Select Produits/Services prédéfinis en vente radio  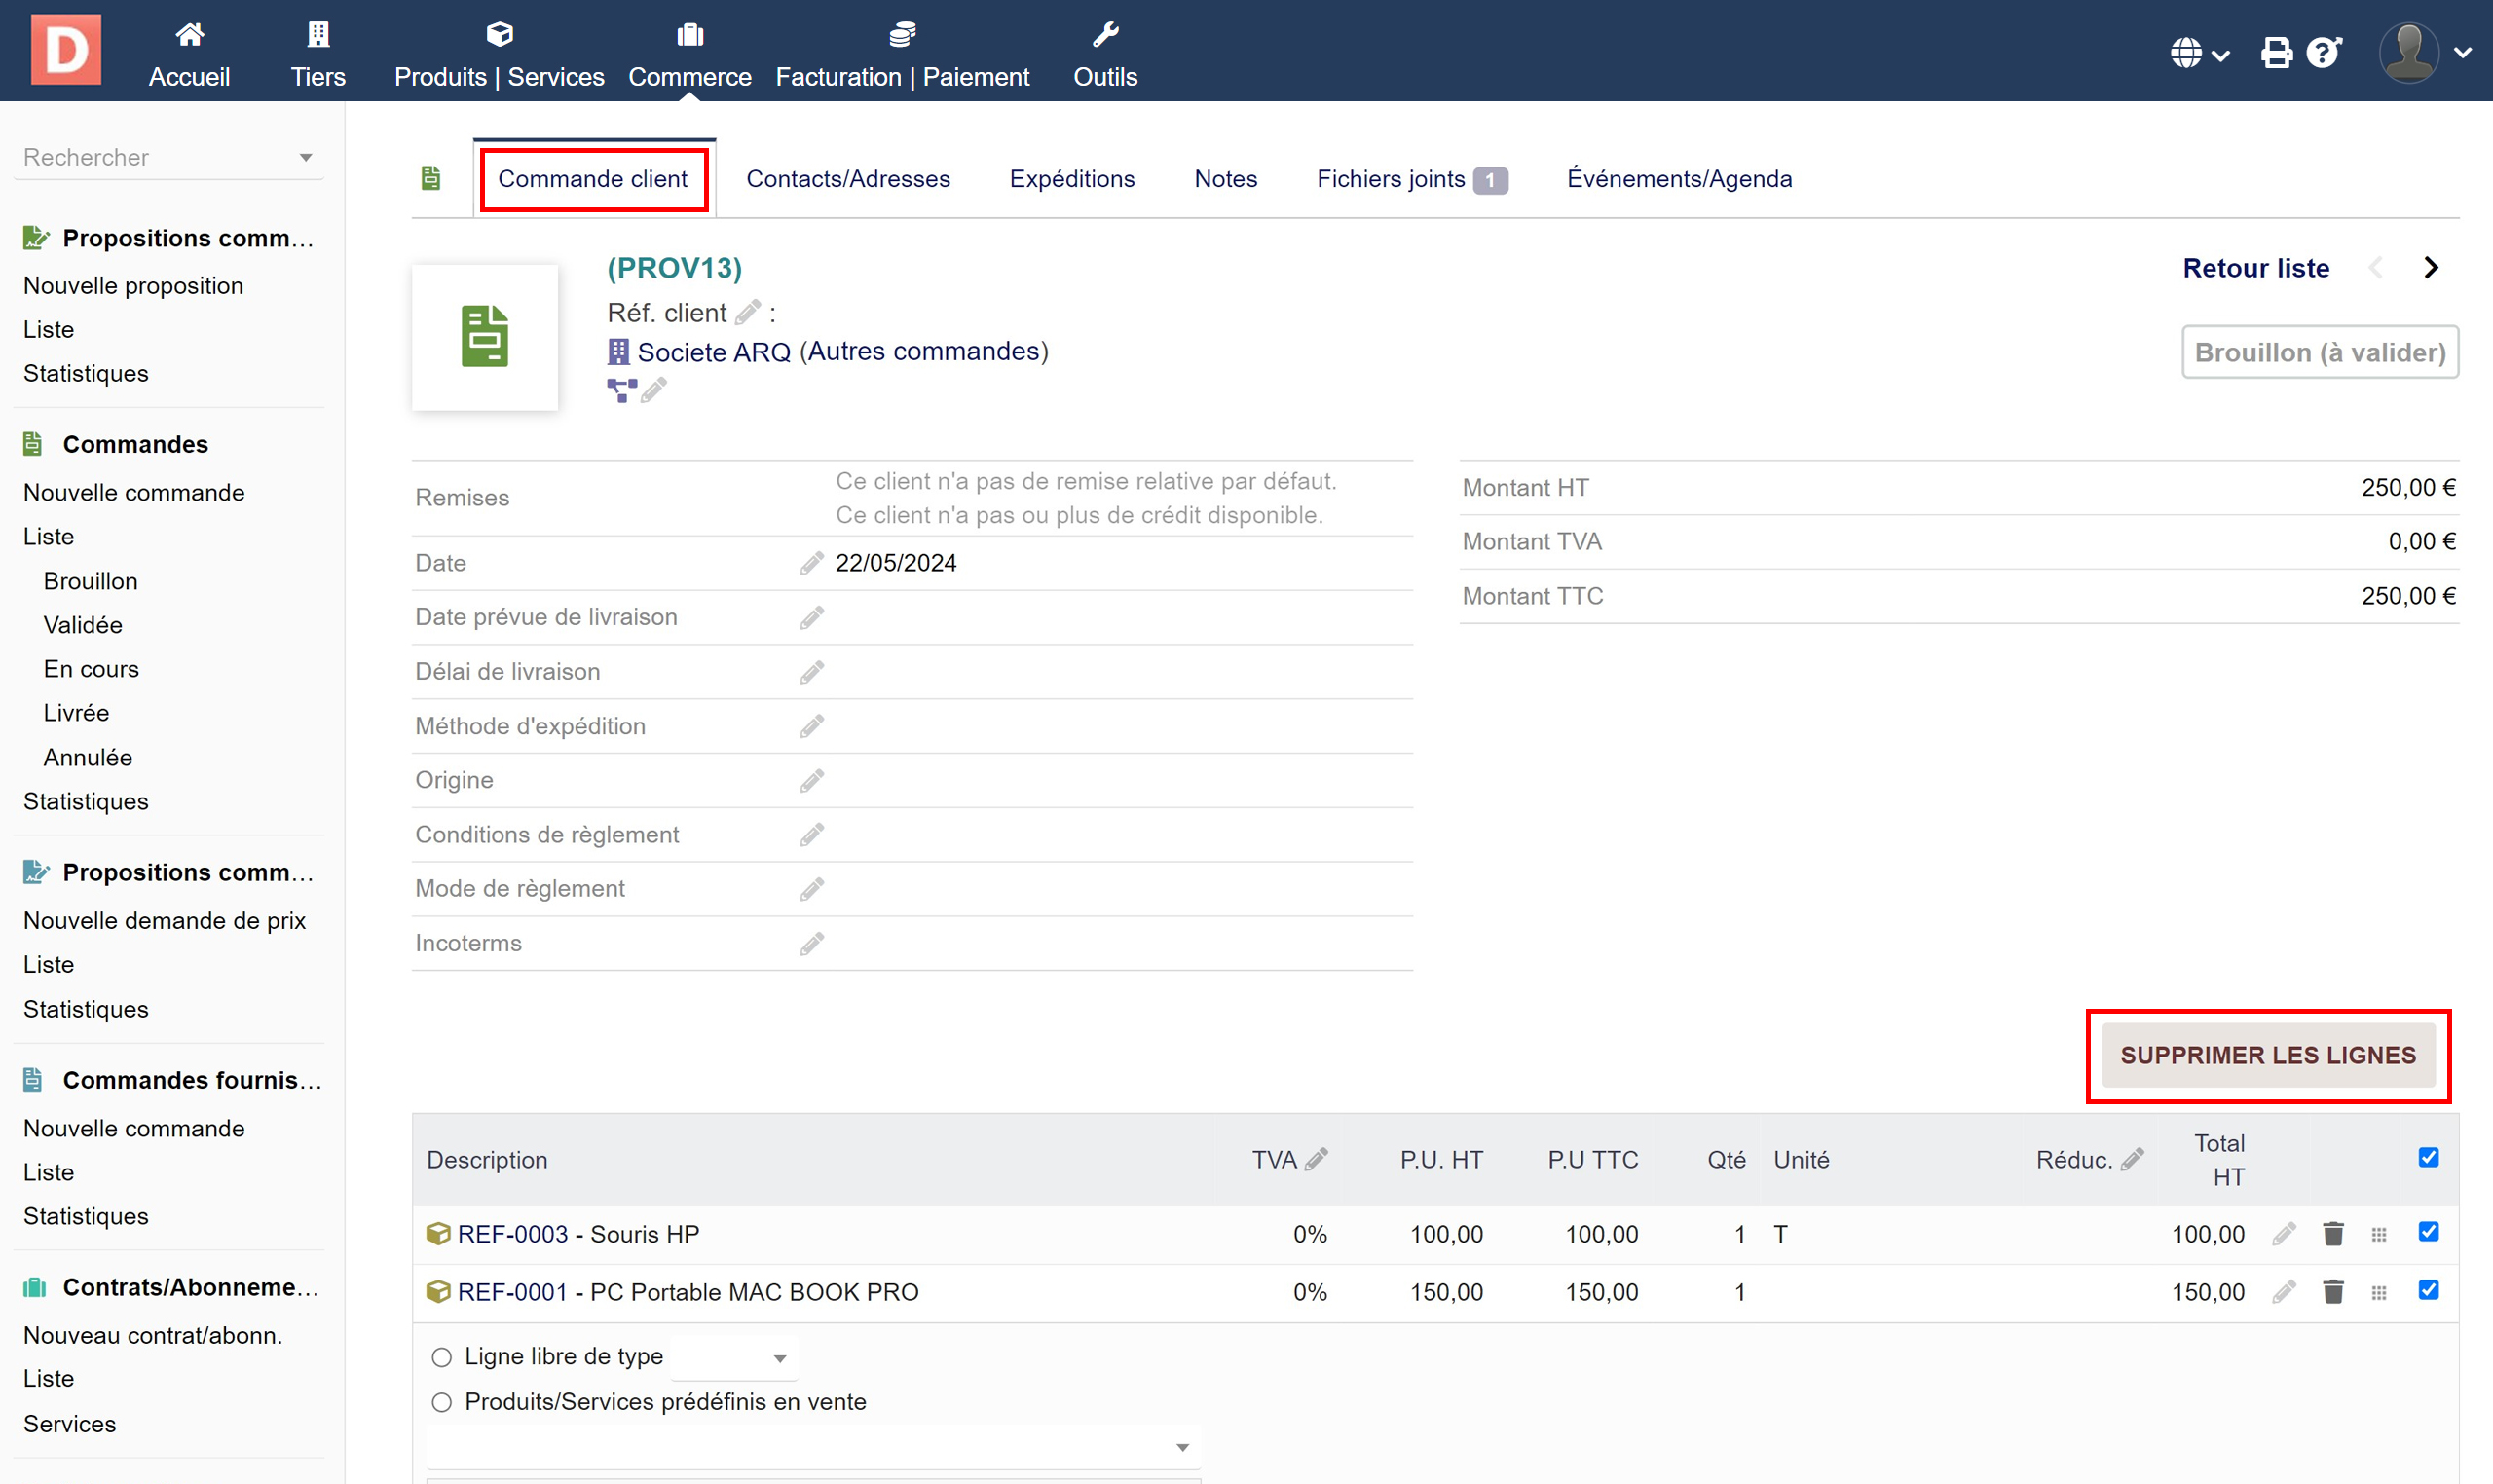click(x=441, y=1402)
